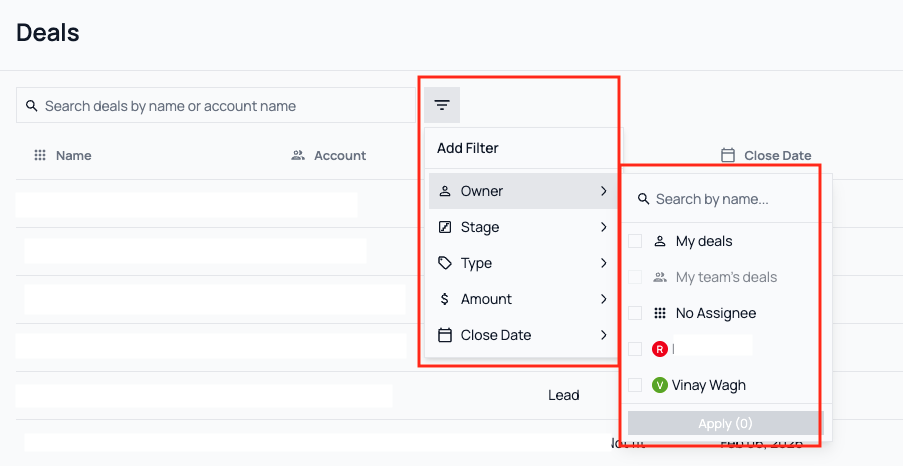Expand the Amount submenu chevron
Screen dimensions: 903x466
(x=604, y=298)
